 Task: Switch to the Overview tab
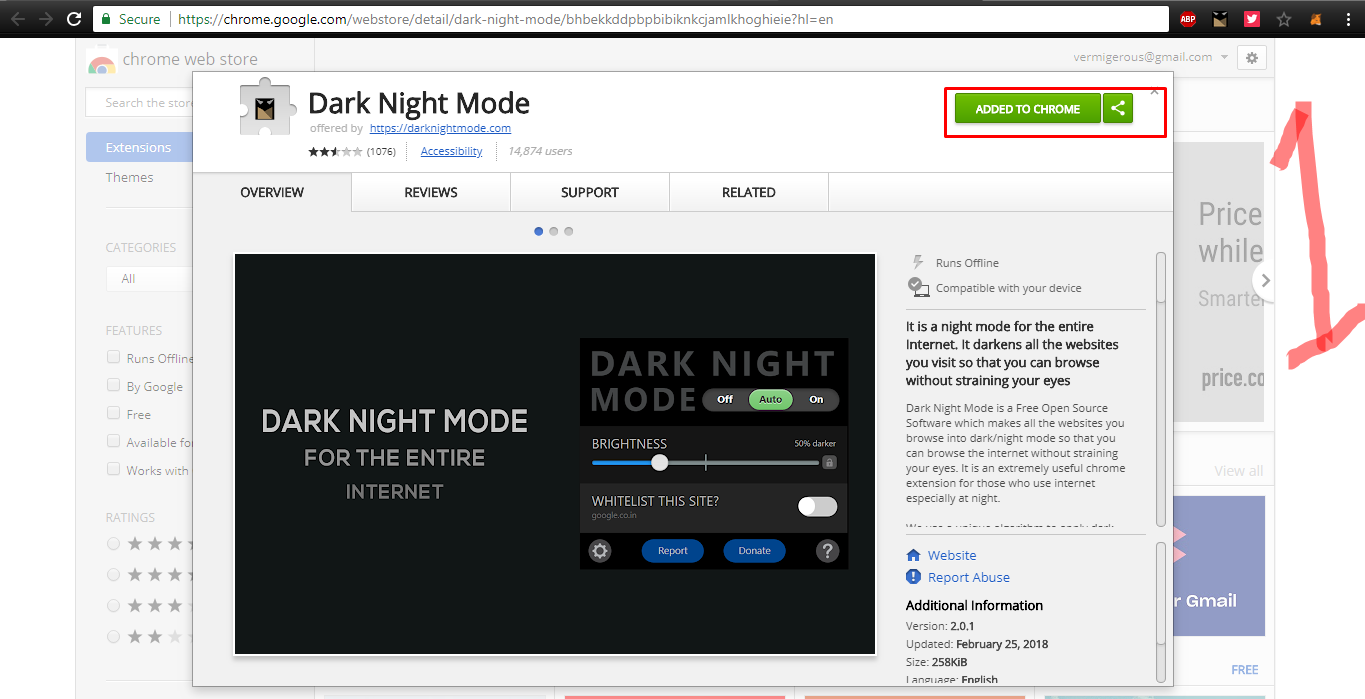click(272, 192)
